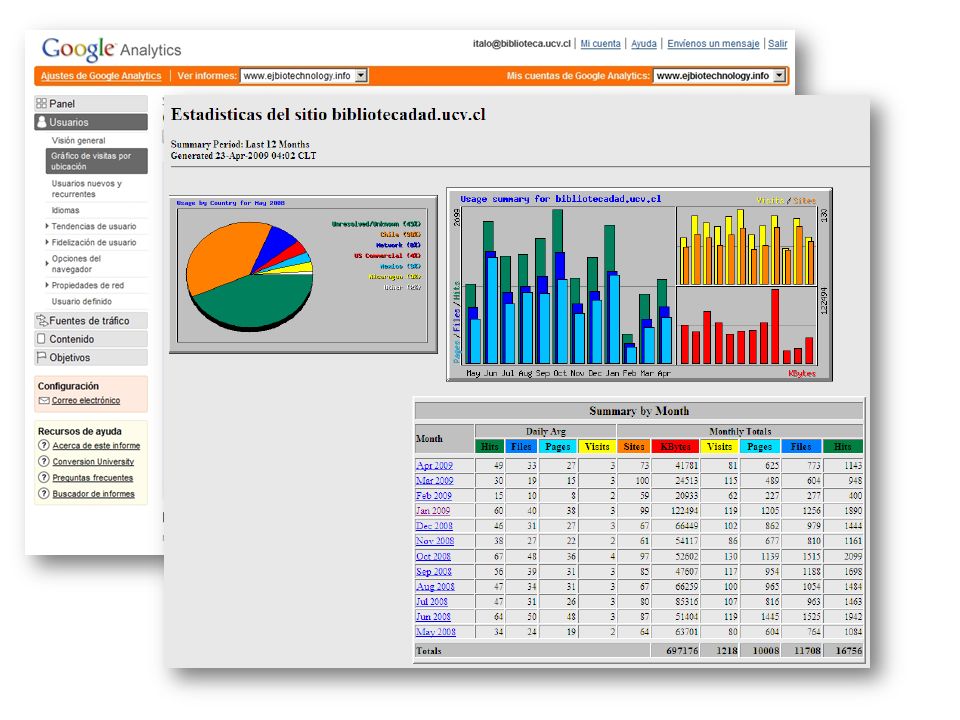Open Oct 2008 monthly statistics link
The height and width of the screenshot is (720, 960).
tap(433, 556)
